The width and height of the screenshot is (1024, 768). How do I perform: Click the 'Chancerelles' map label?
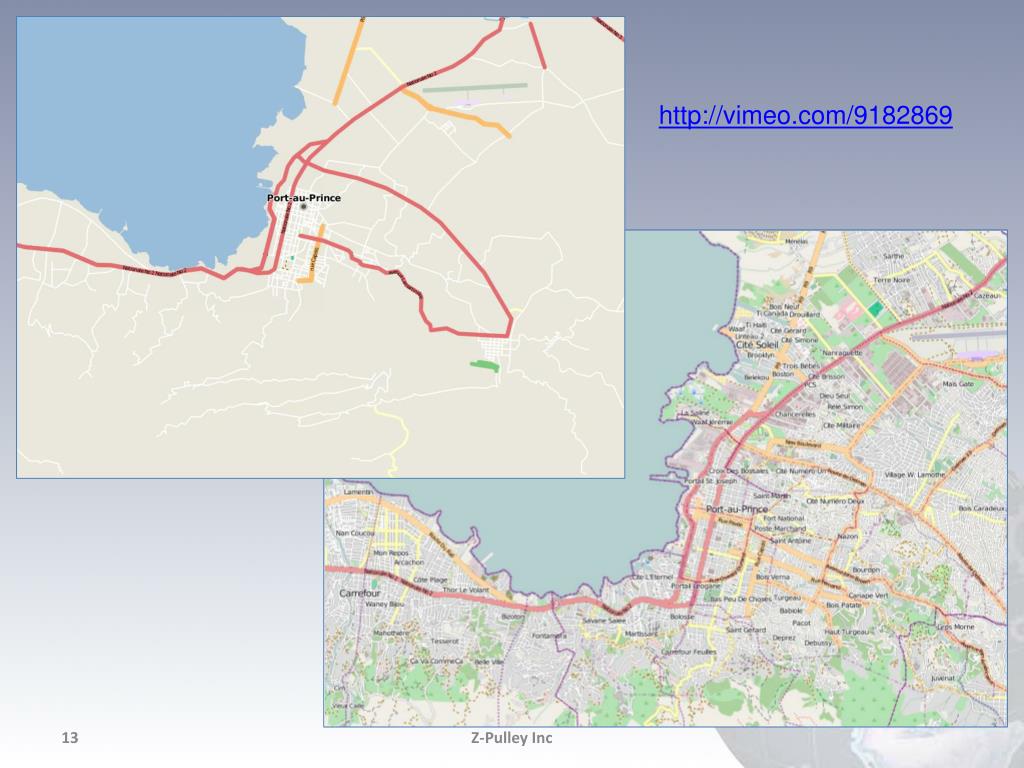tap(795, 414)
